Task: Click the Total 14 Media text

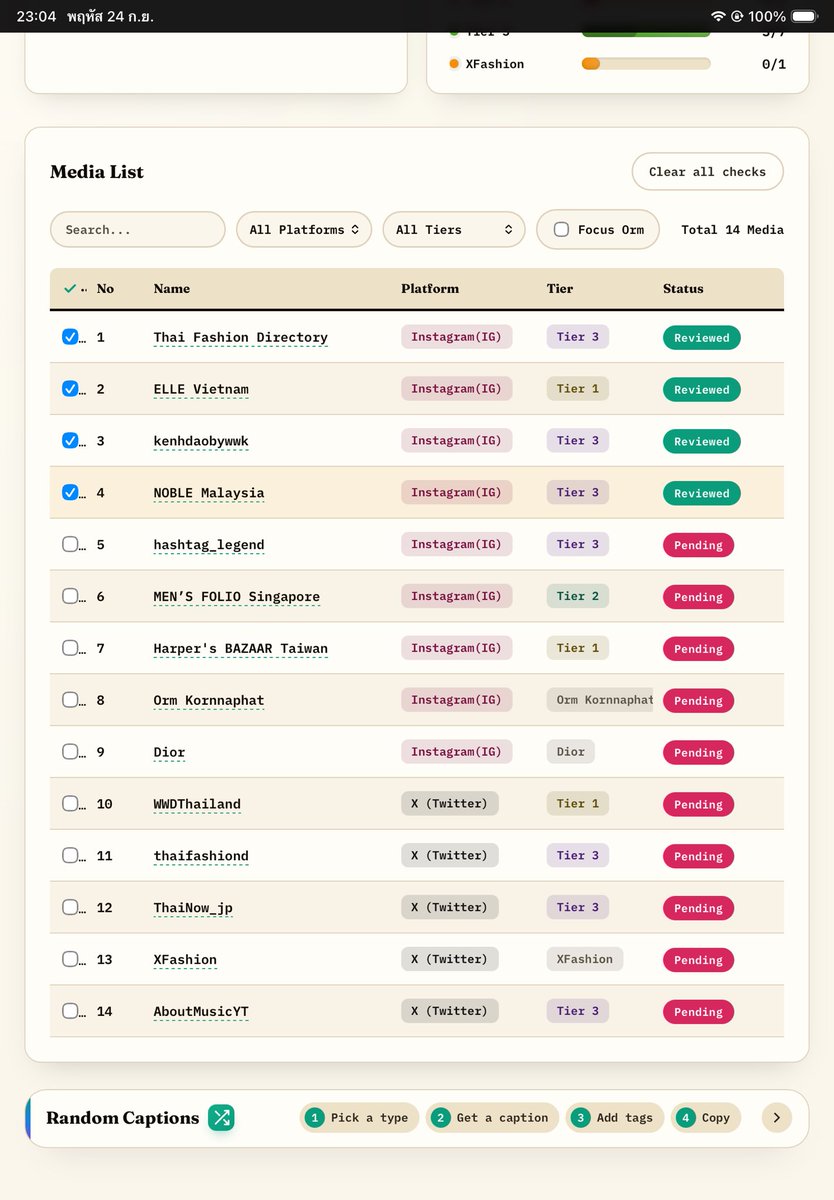Action: point(732,230)
